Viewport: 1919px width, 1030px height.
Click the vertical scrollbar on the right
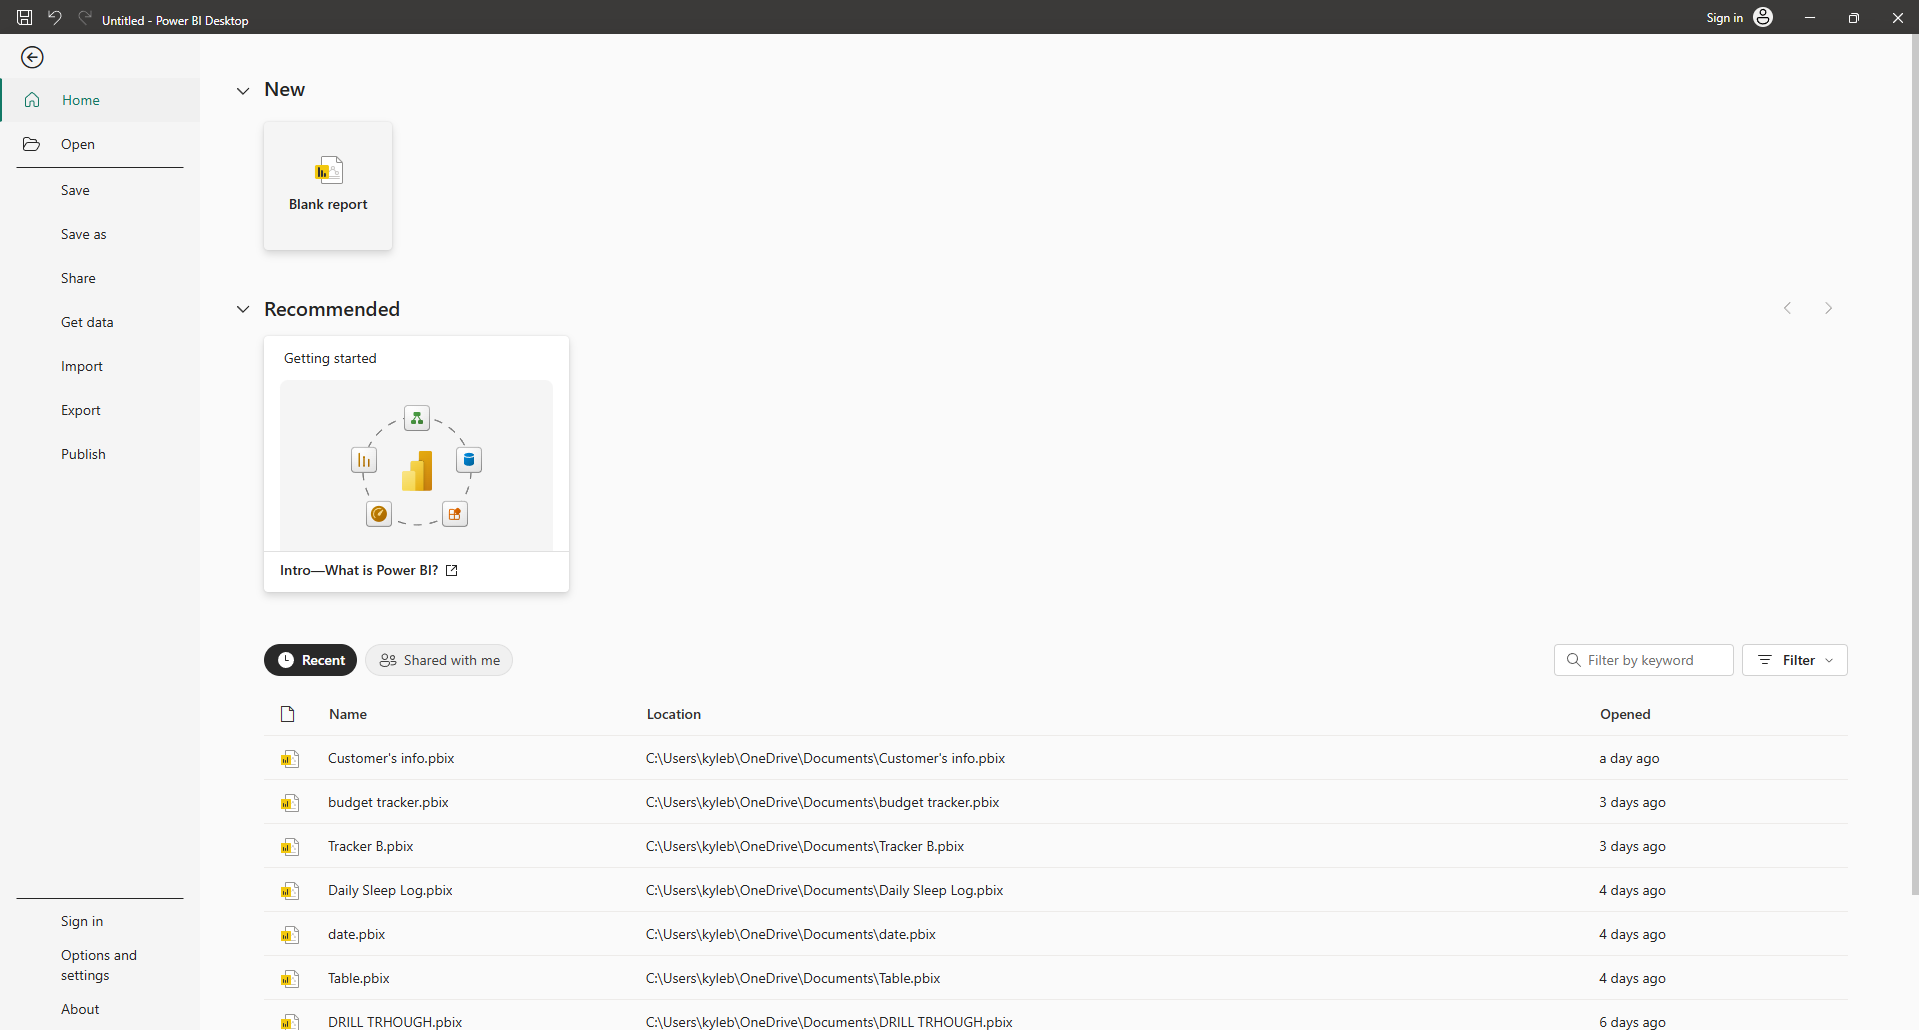1914,465
